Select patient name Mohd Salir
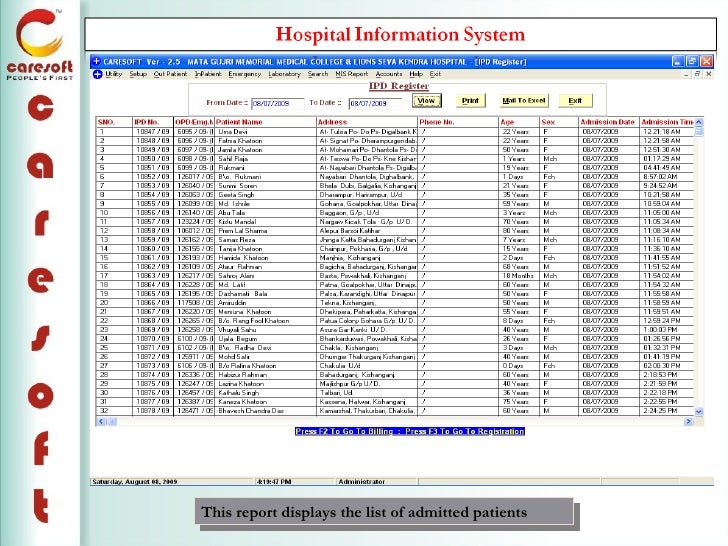 pyautogui.click(x=234, y=357)
